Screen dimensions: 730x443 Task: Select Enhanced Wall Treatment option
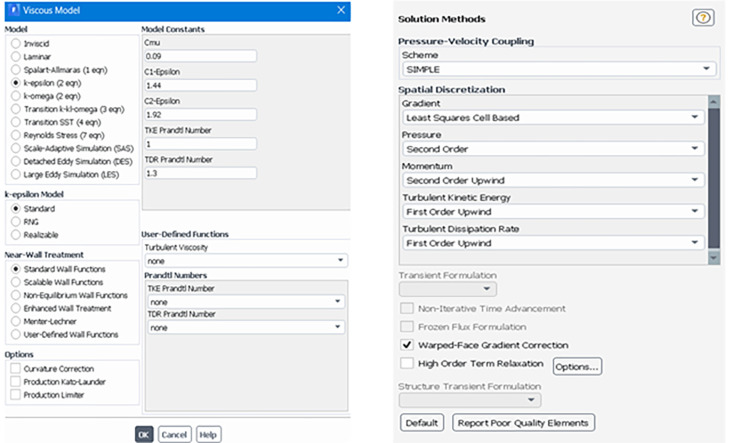[15, 308]
